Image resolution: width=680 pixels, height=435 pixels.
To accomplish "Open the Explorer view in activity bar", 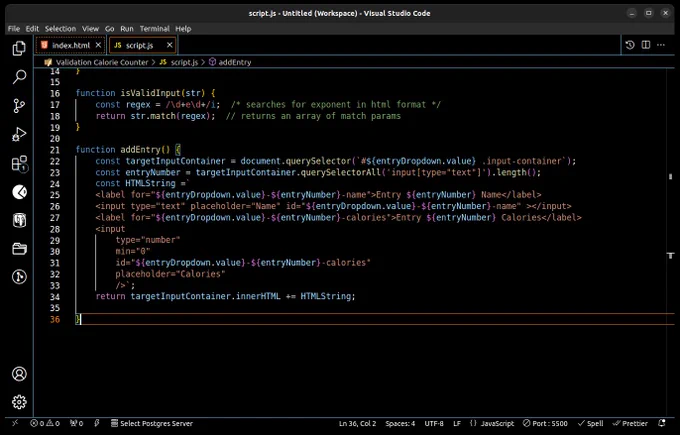I will click(19, 48).
